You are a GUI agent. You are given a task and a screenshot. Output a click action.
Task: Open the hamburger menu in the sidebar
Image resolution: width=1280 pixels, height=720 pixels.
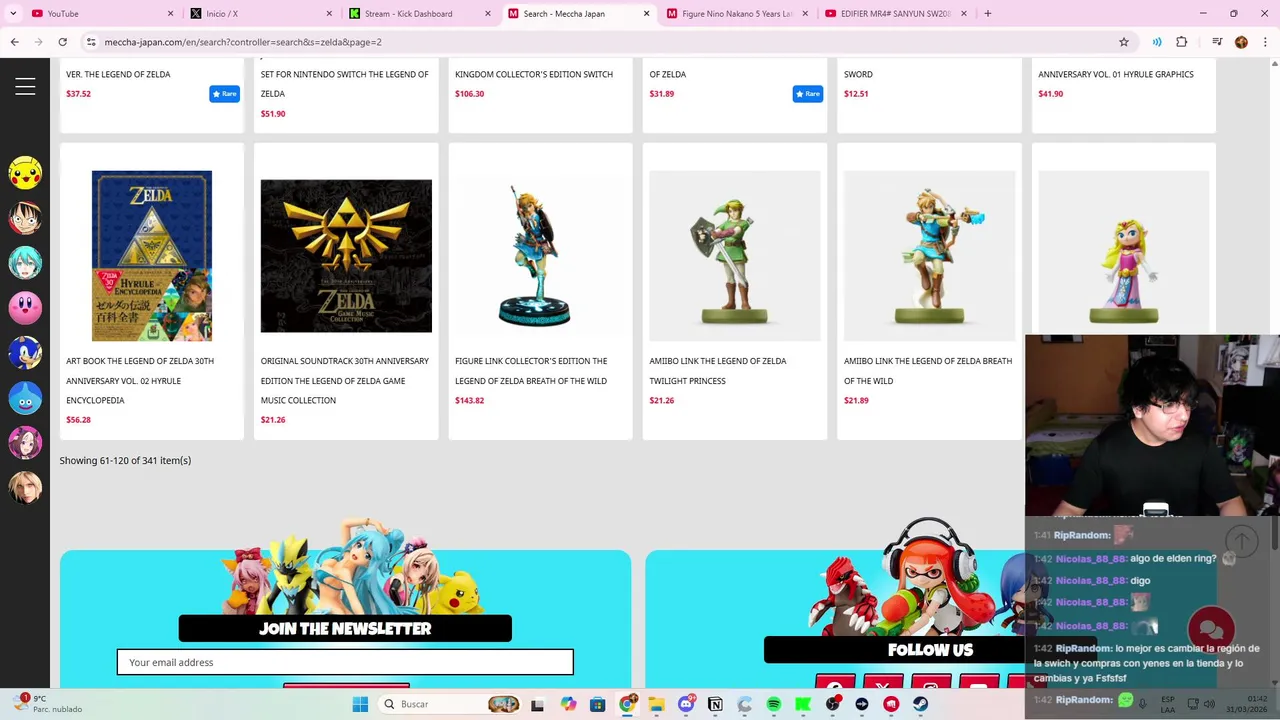pos(25,87)
